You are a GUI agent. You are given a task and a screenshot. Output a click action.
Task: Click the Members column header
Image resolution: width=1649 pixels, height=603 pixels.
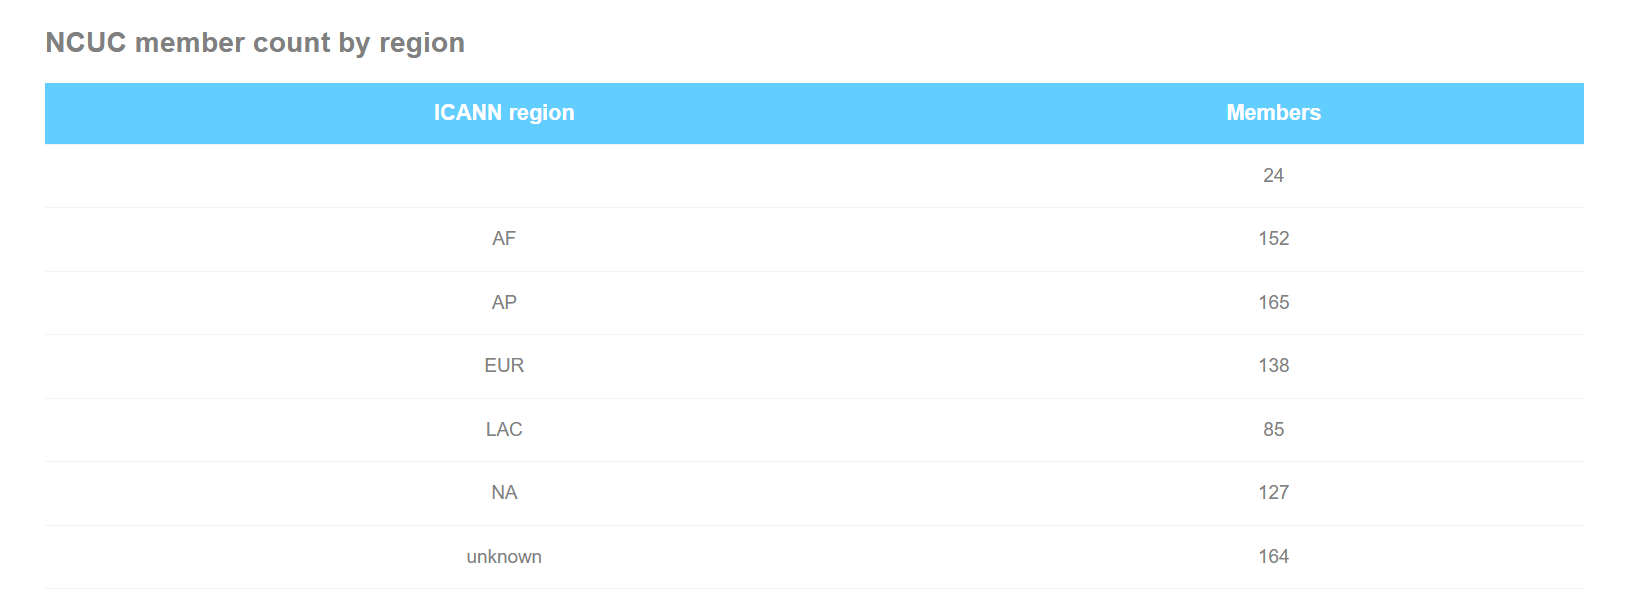pyautogui.click(x=1273, y=113)
